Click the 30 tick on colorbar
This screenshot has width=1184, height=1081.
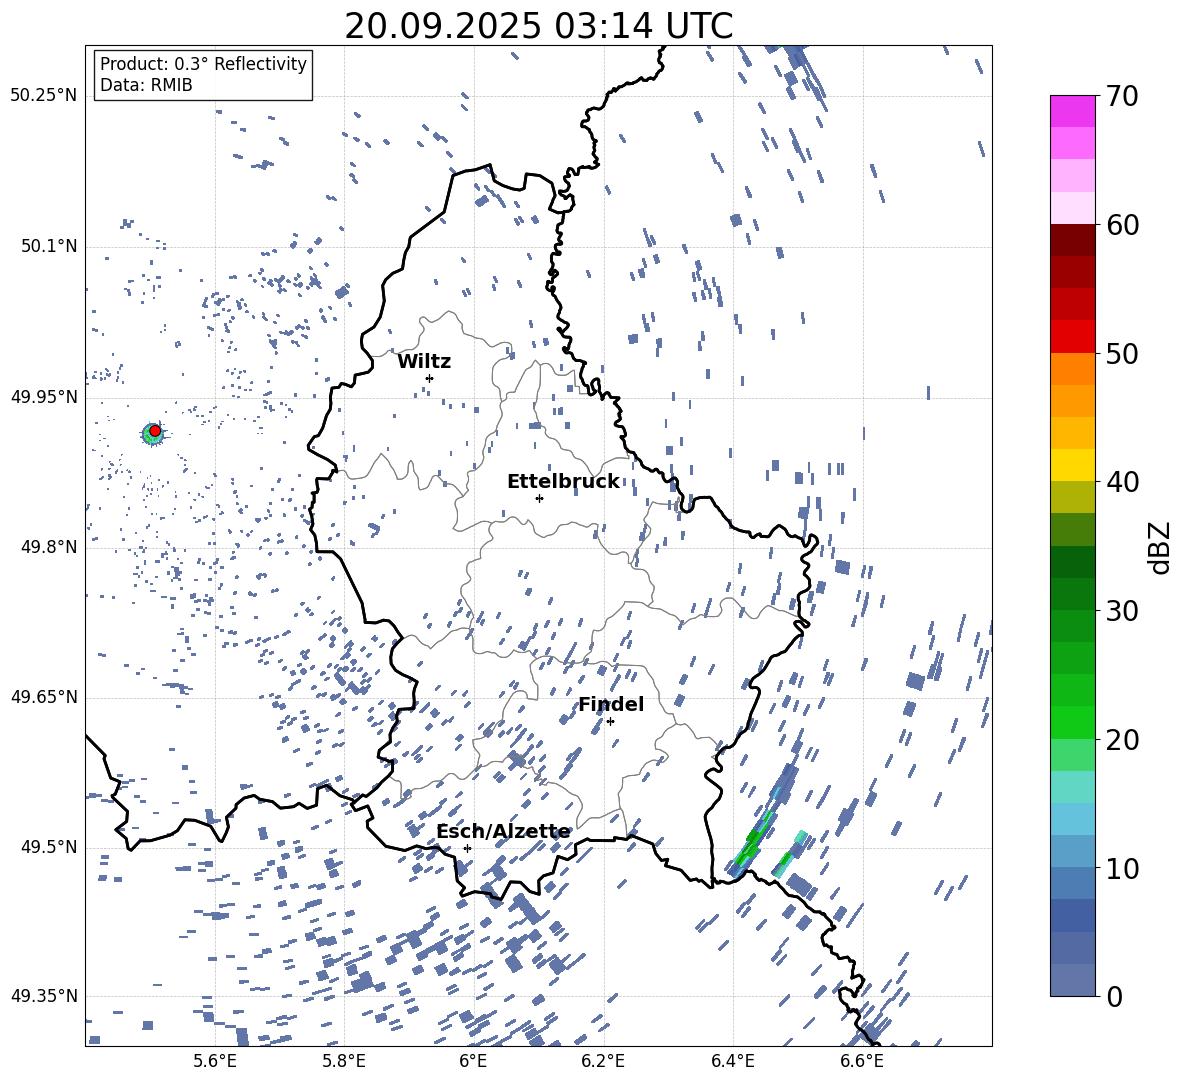pyautogui.click(x=1121, y=610)
